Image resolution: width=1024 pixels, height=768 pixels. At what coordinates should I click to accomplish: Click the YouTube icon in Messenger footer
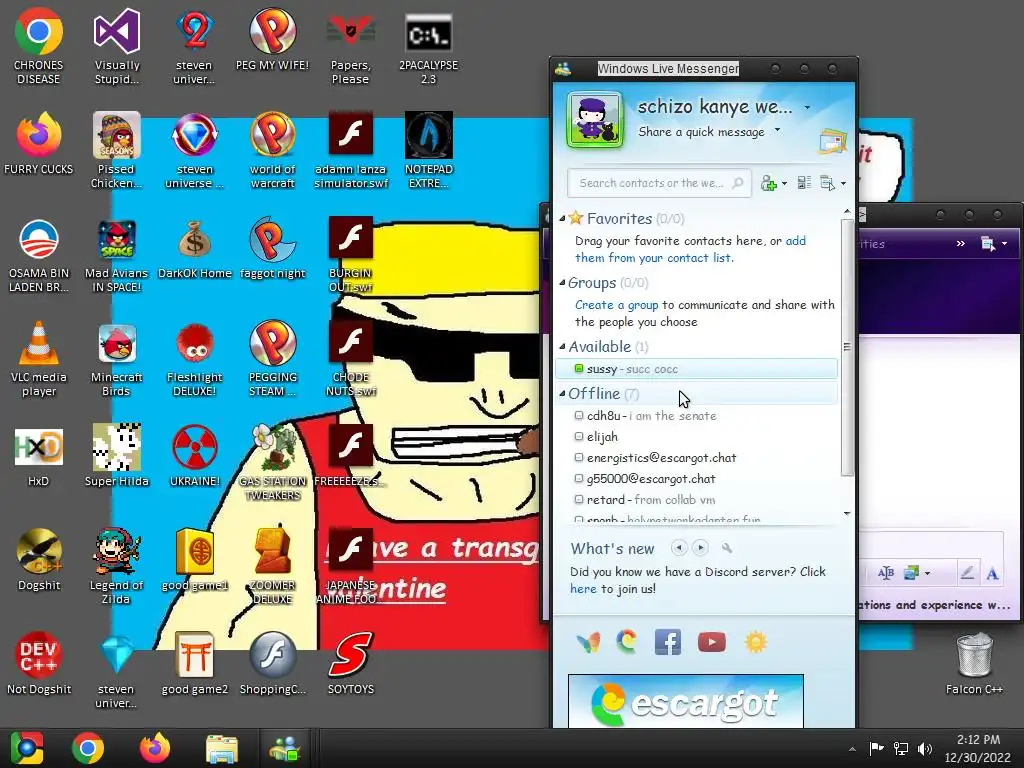(x=711, y=642)
